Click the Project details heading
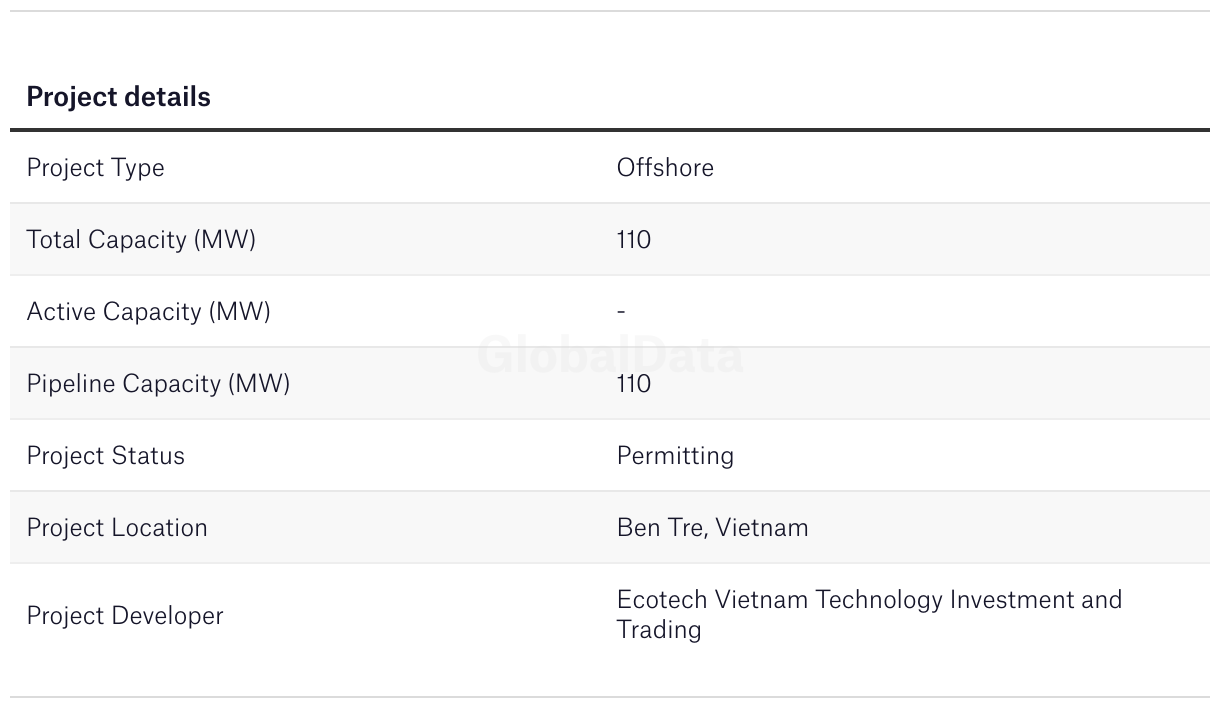Viewport: 1220px width, 708px height. (118, 97)
